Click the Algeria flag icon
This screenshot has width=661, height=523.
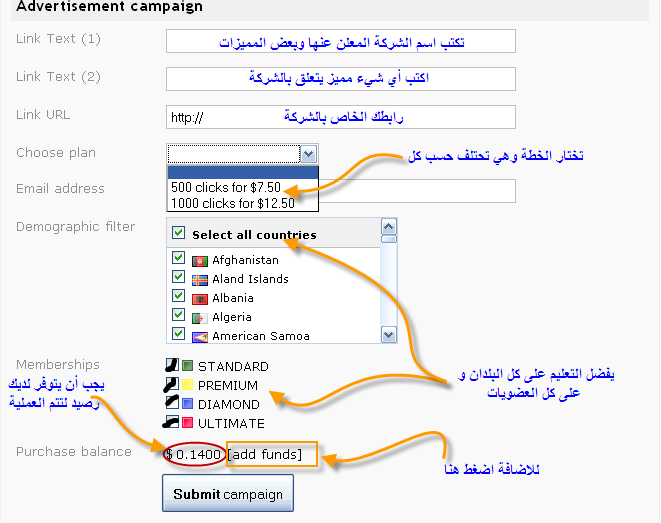click(x=199, y=317)
